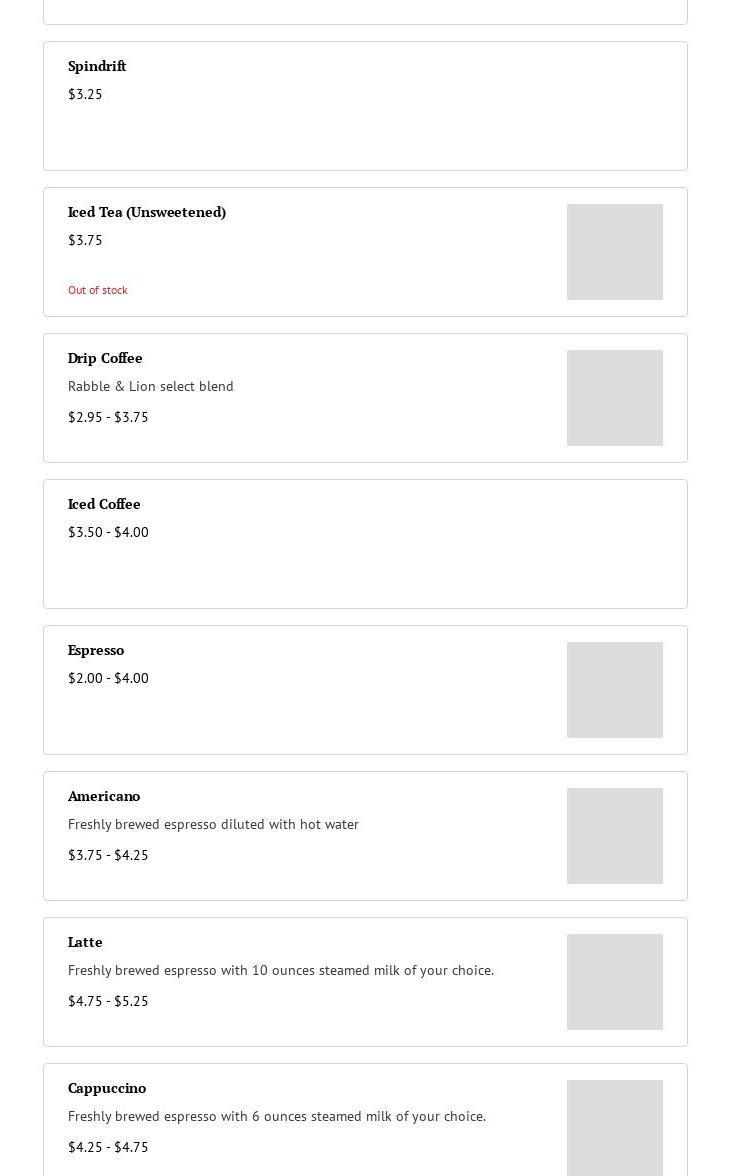The image size is (730, 1176).
Task: Click the Latte thumbnail image
Action: tap(614, 982)
